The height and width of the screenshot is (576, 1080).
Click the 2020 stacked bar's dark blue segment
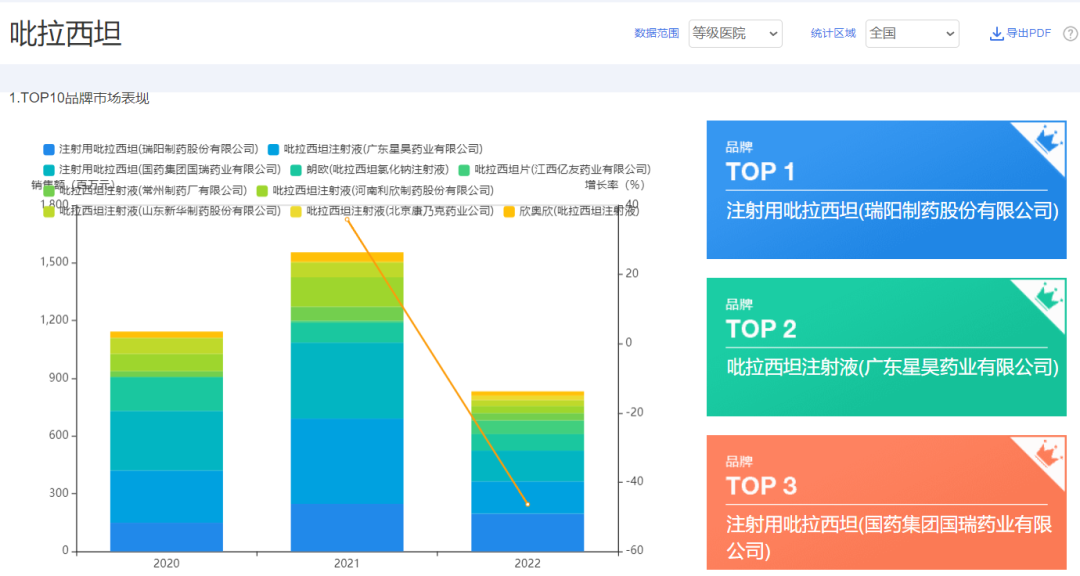pyautogui.click(x=167, y=537)
